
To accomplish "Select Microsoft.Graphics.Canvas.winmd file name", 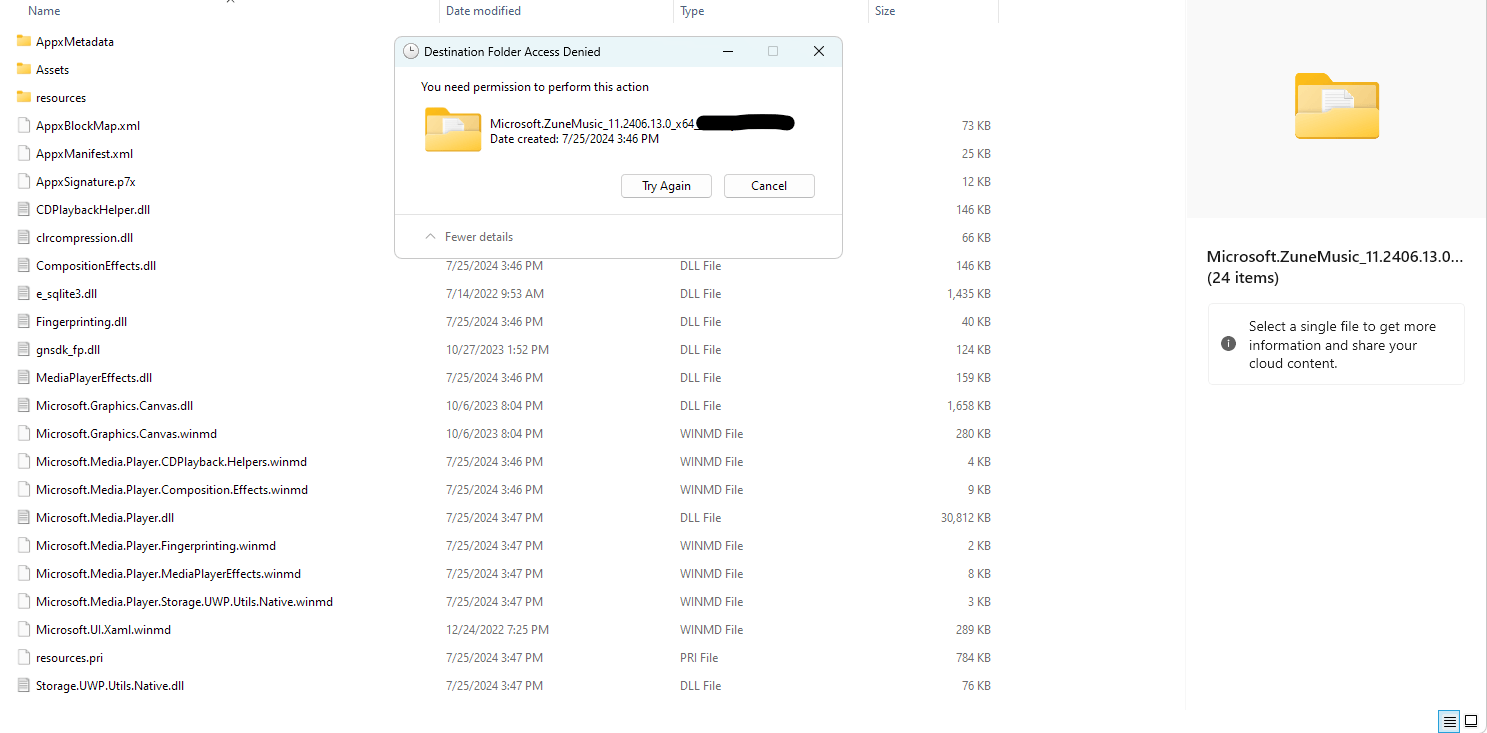I will (126, 434).
